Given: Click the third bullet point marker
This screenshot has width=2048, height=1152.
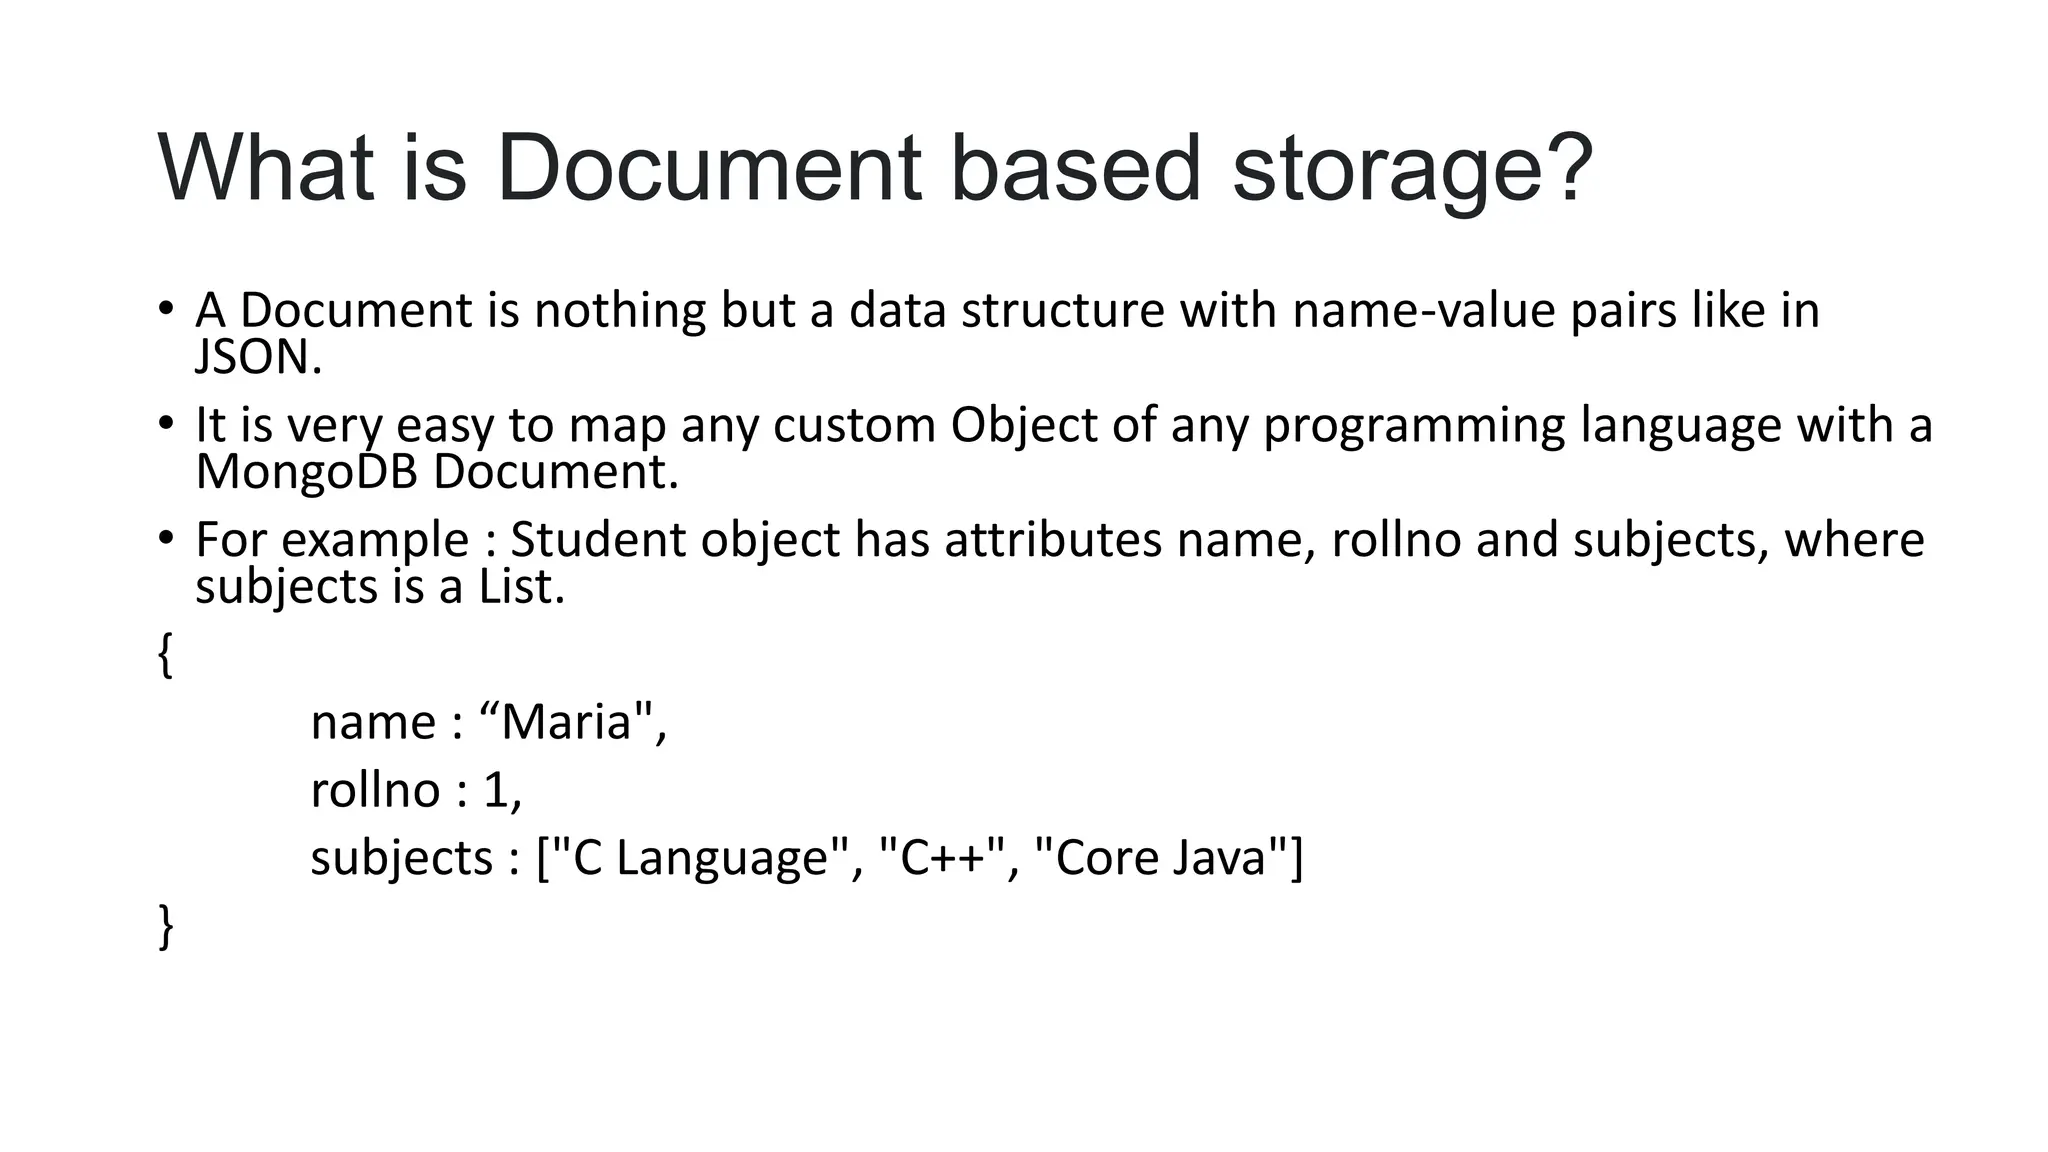Looking at the screenshot, I should 166,538.
